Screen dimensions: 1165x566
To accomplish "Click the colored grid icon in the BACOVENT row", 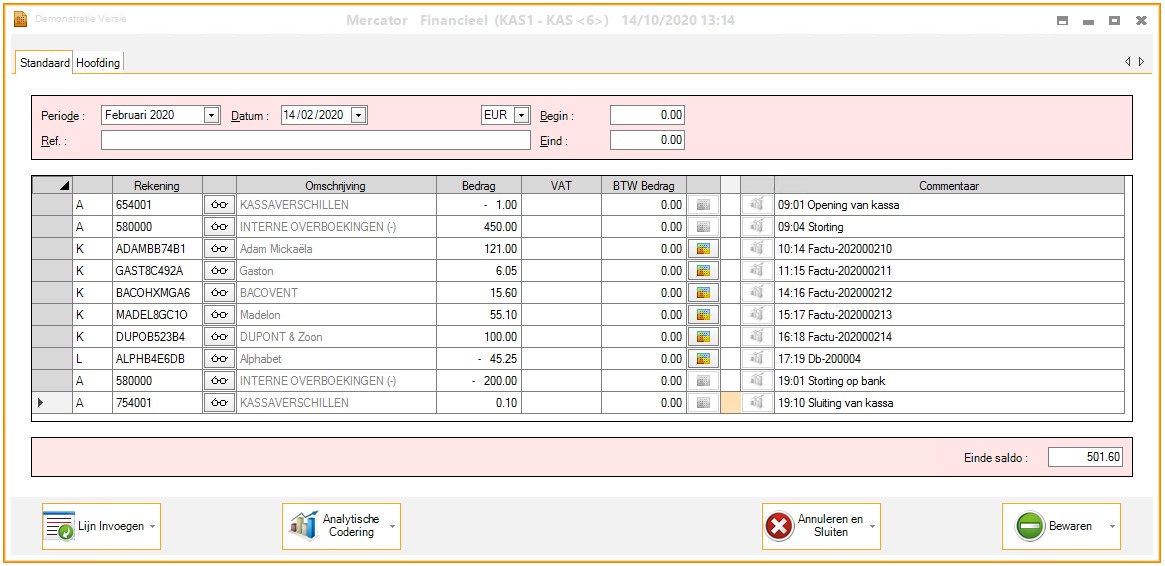I will [703, 293].
